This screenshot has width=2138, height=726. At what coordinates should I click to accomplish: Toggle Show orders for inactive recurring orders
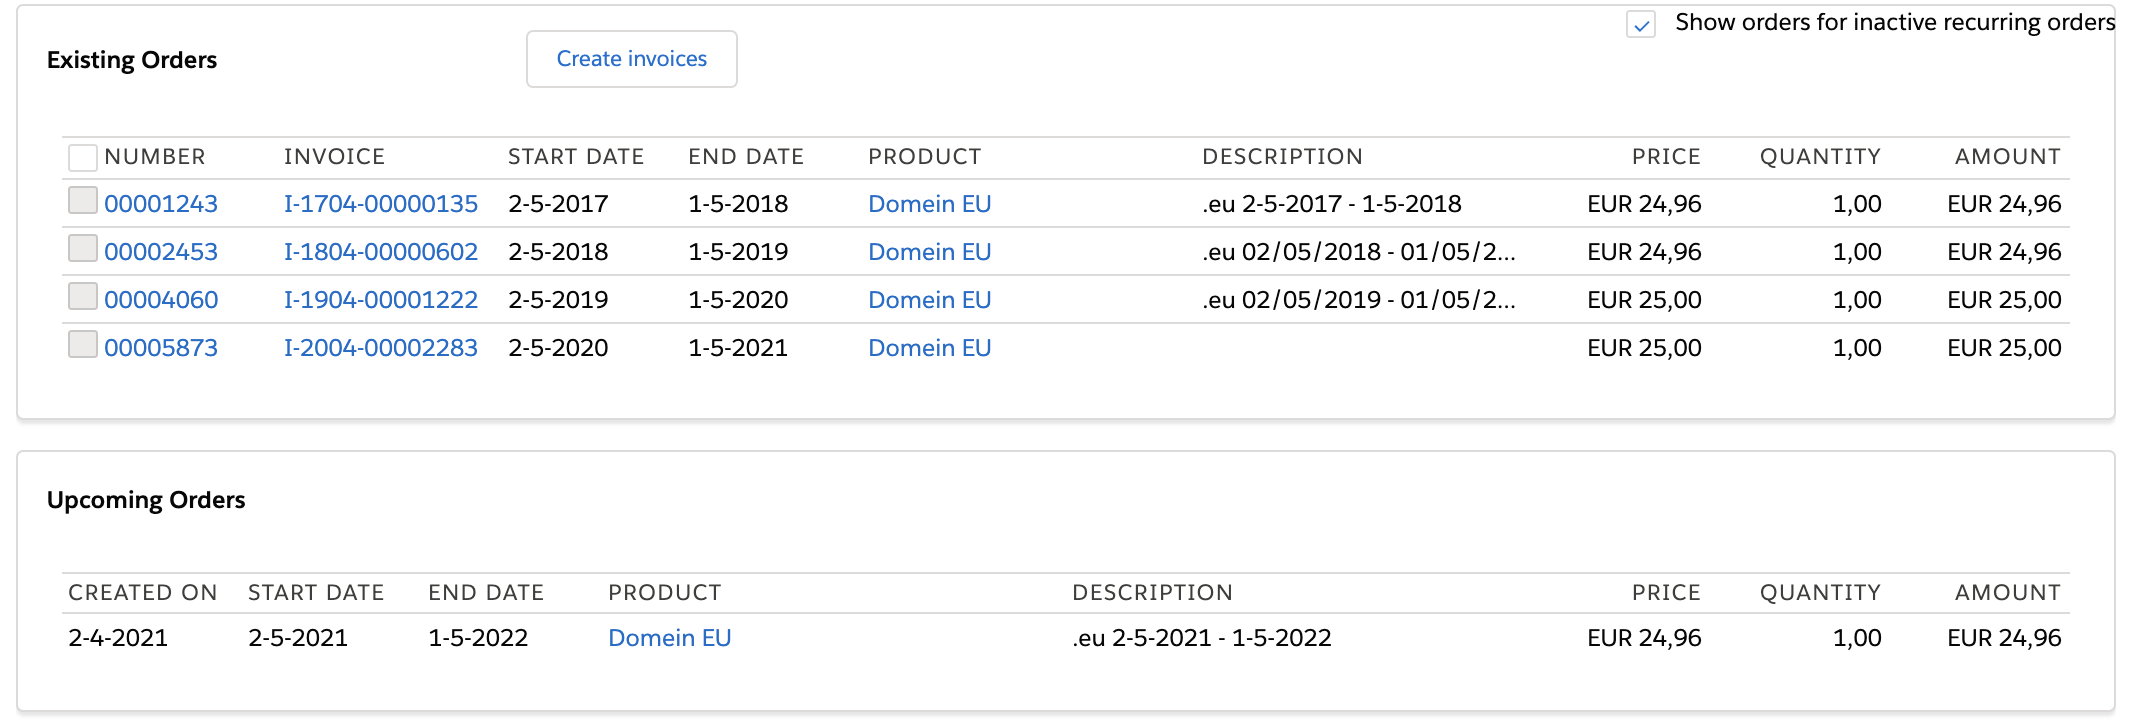tap(1641, 24)
